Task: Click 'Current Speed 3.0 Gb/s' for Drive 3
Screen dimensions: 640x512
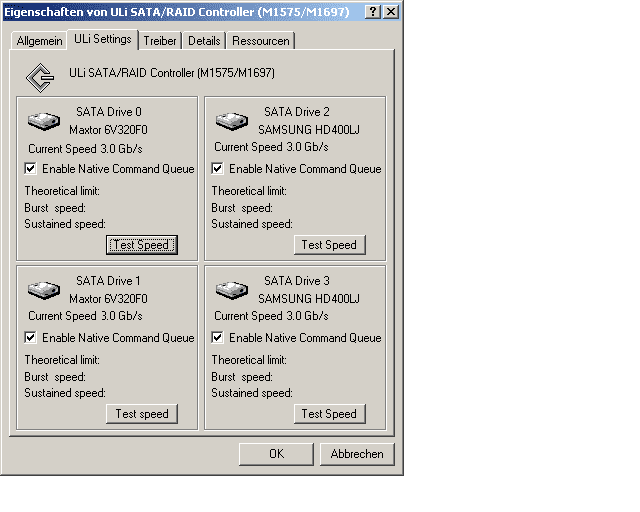Action: tap(271, 316)
